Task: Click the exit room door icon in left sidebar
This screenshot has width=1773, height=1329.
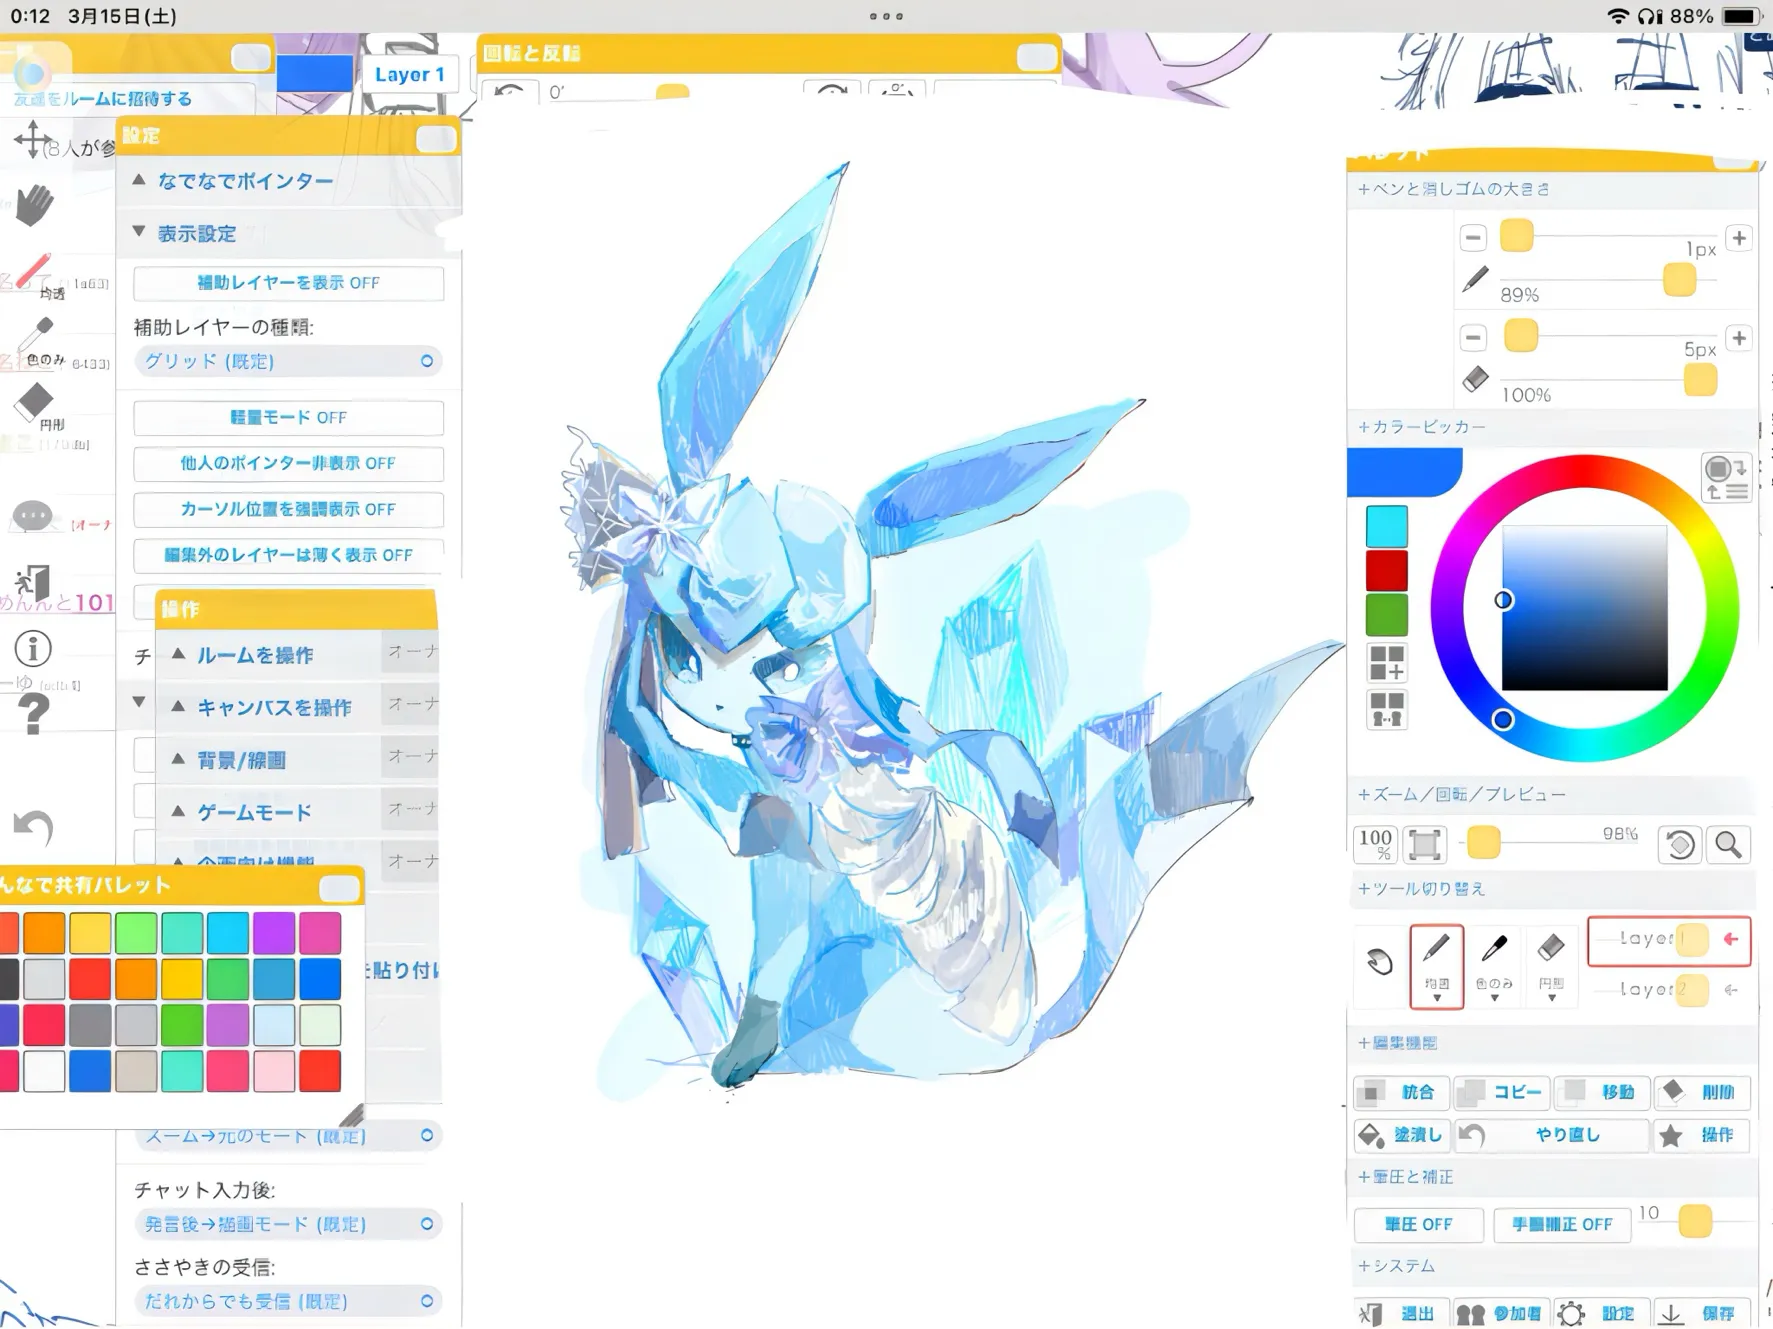Action: pos(33,582)
